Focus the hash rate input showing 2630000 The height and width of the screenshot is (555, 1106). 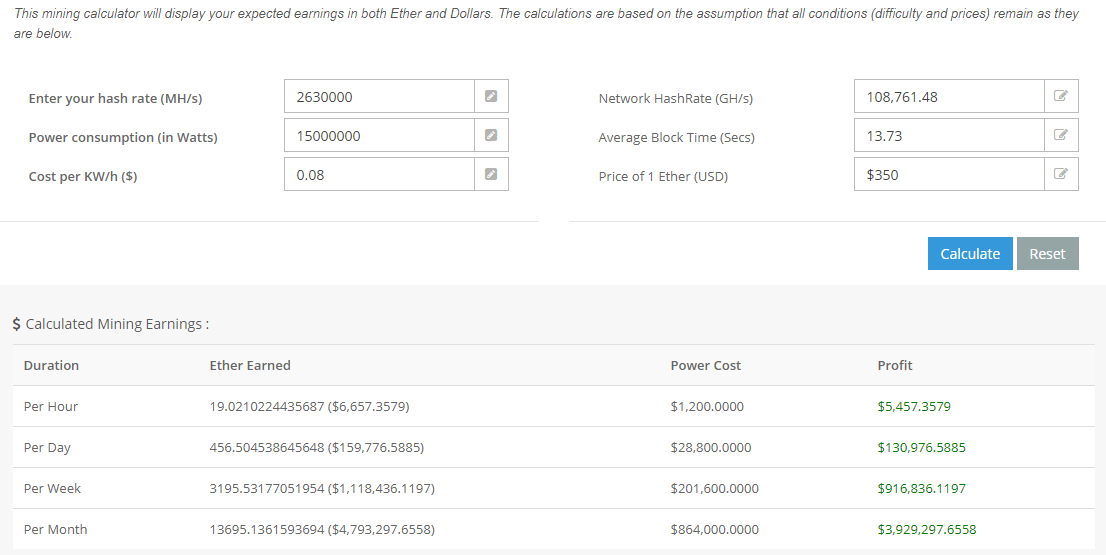click(379, 97)
